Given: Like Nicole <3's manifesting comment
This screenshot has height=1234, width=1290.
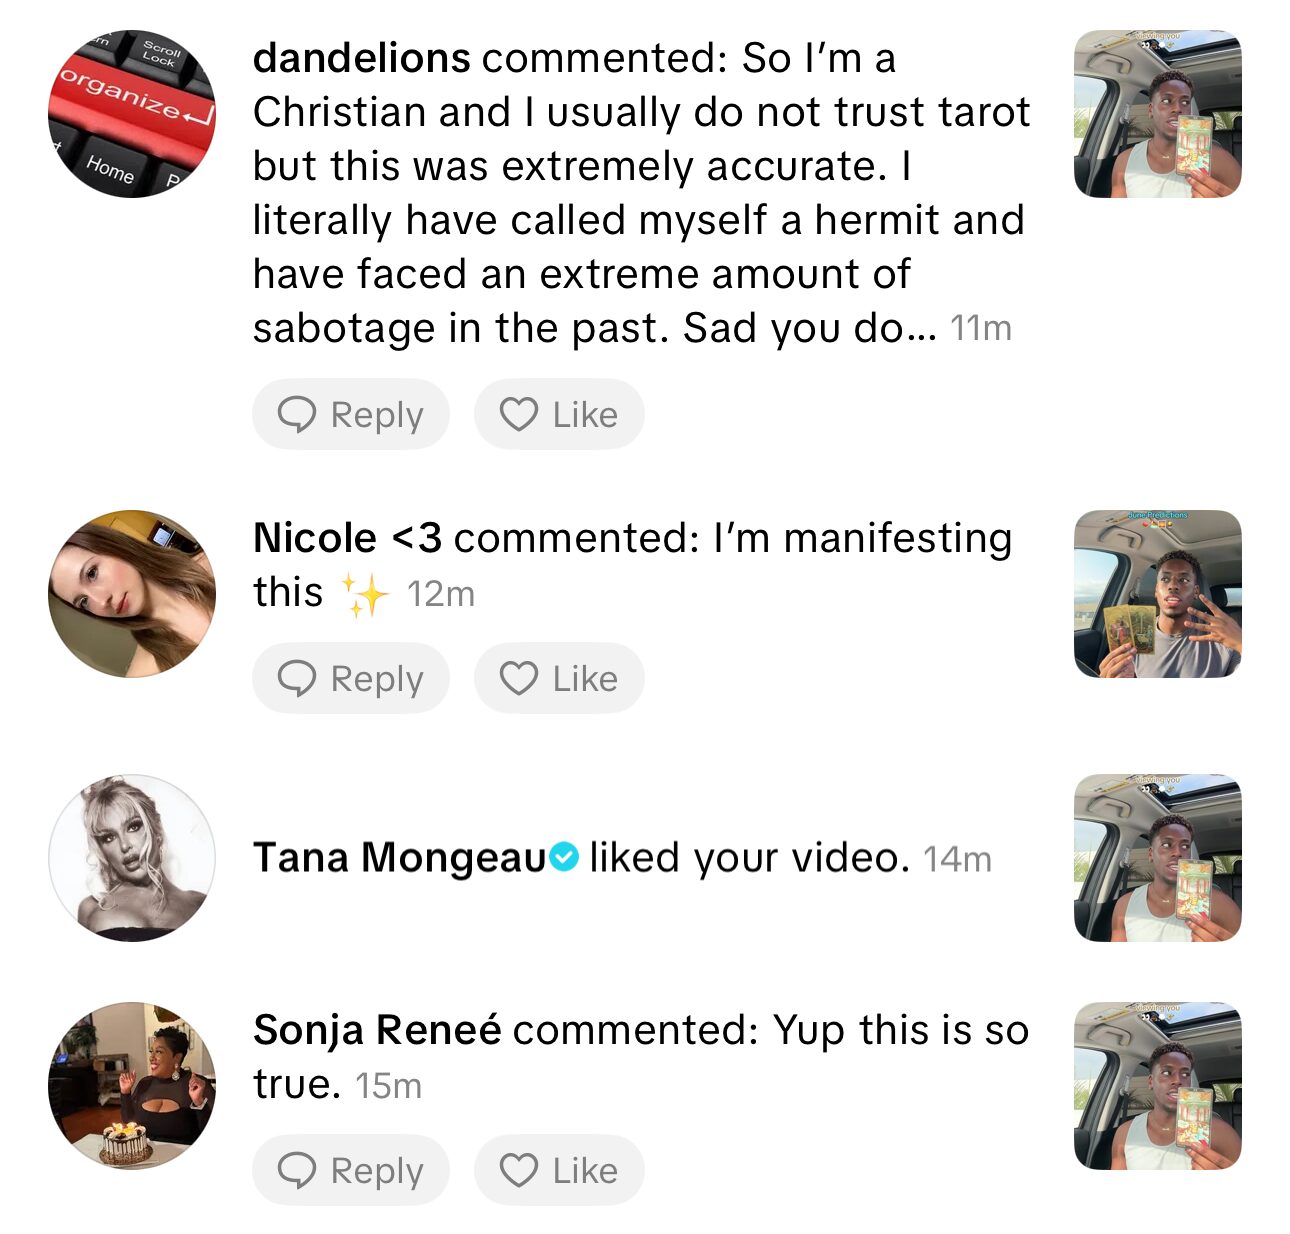Looking at the screenshot, I should (559, 678).
